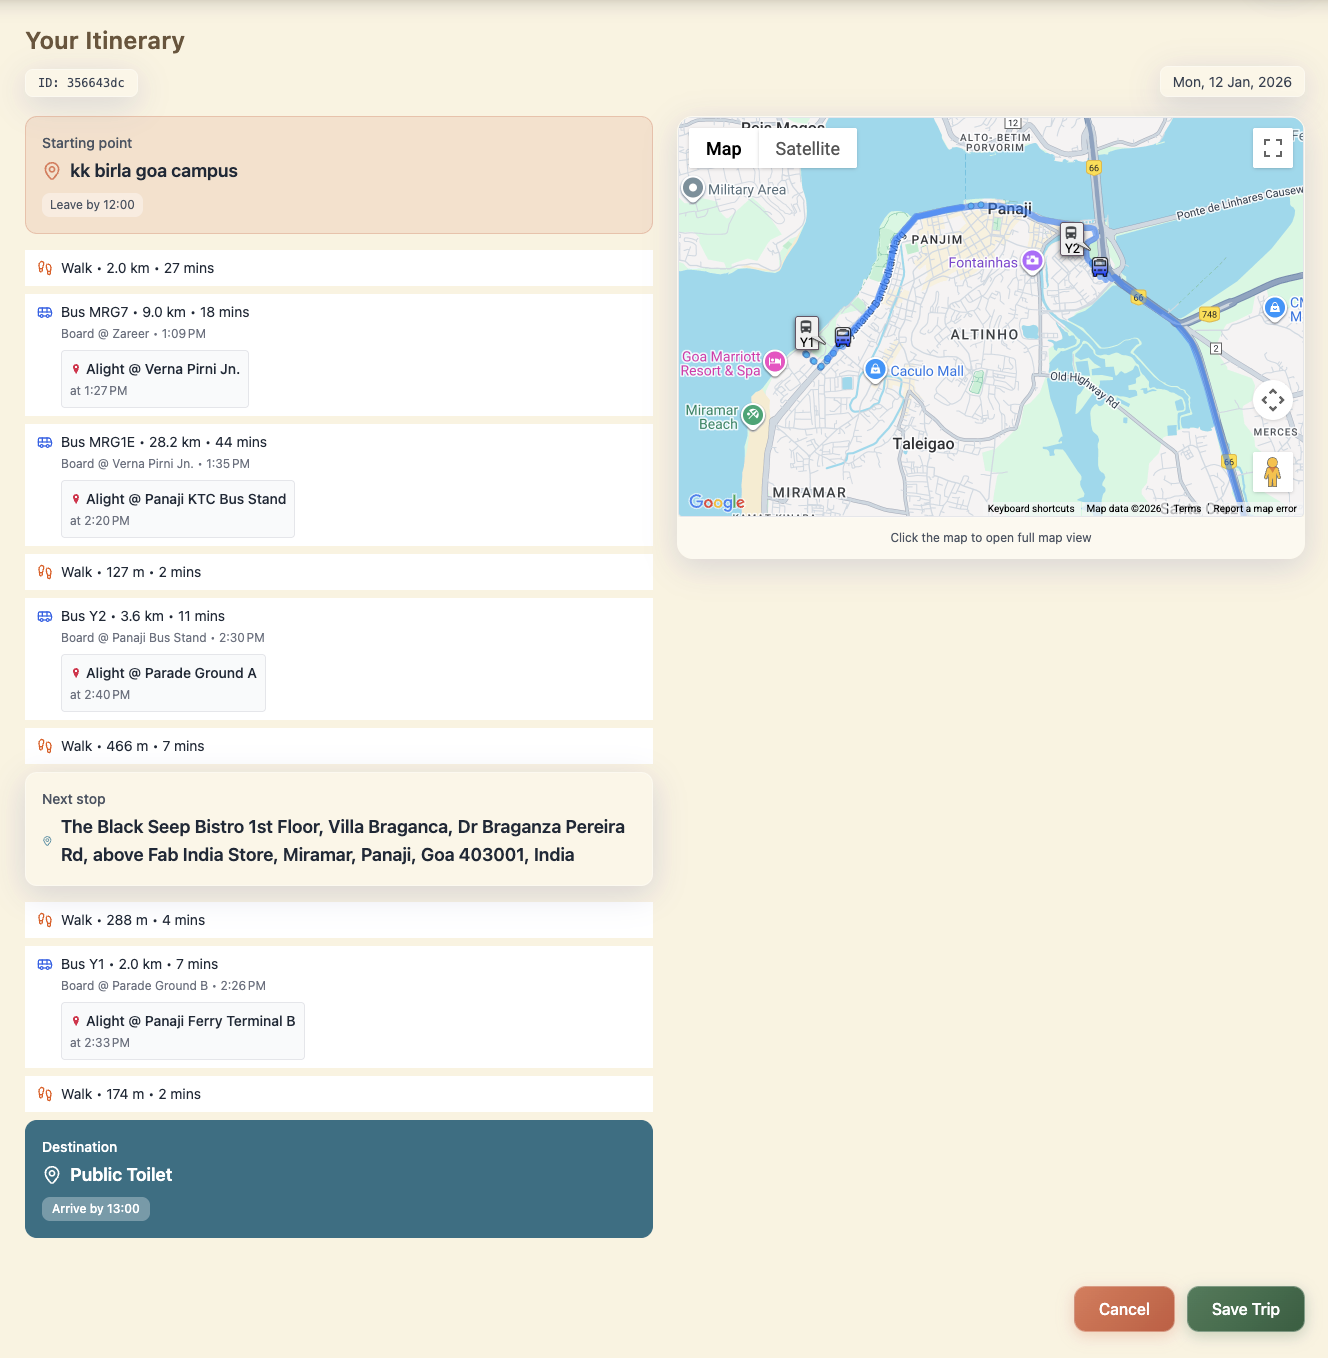Screen dimensions: 1328x1358
Task: Click the Google logo on the map
Action: [x=716, y=502]
